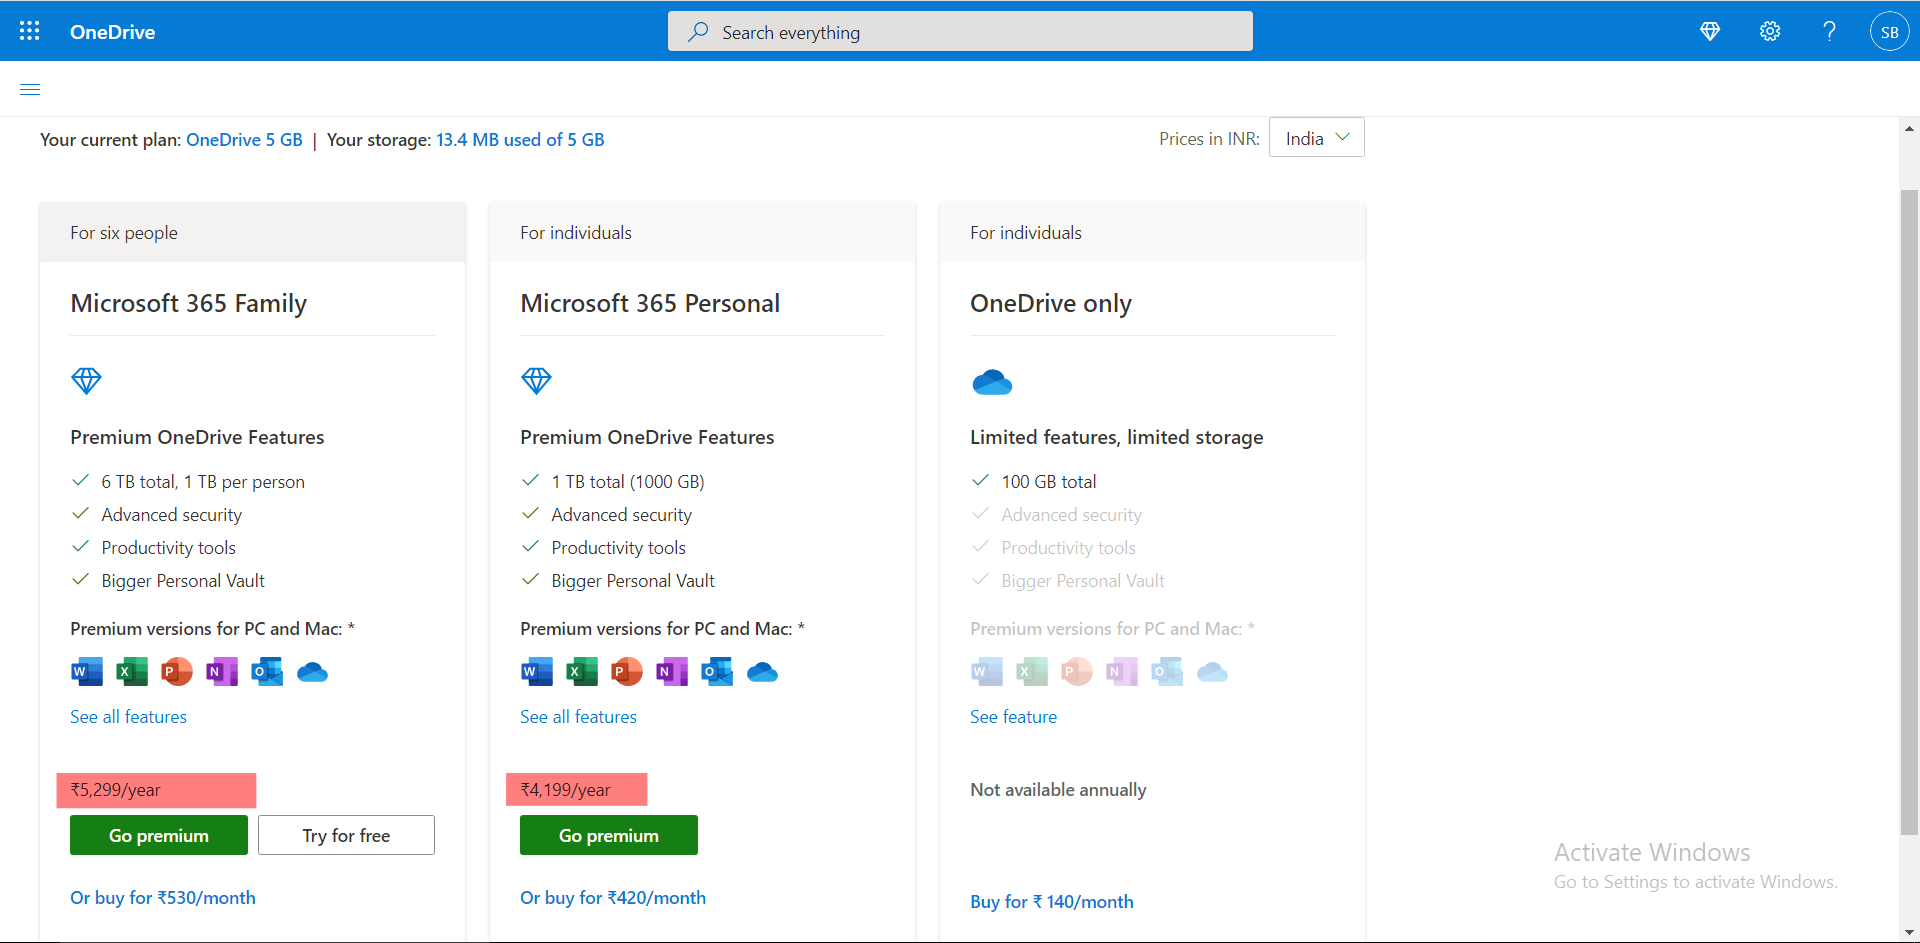Click the OneDrive only heading
Image resolution: width=1920 pixels, height=943 pixels.
(x=1051, y=303)
